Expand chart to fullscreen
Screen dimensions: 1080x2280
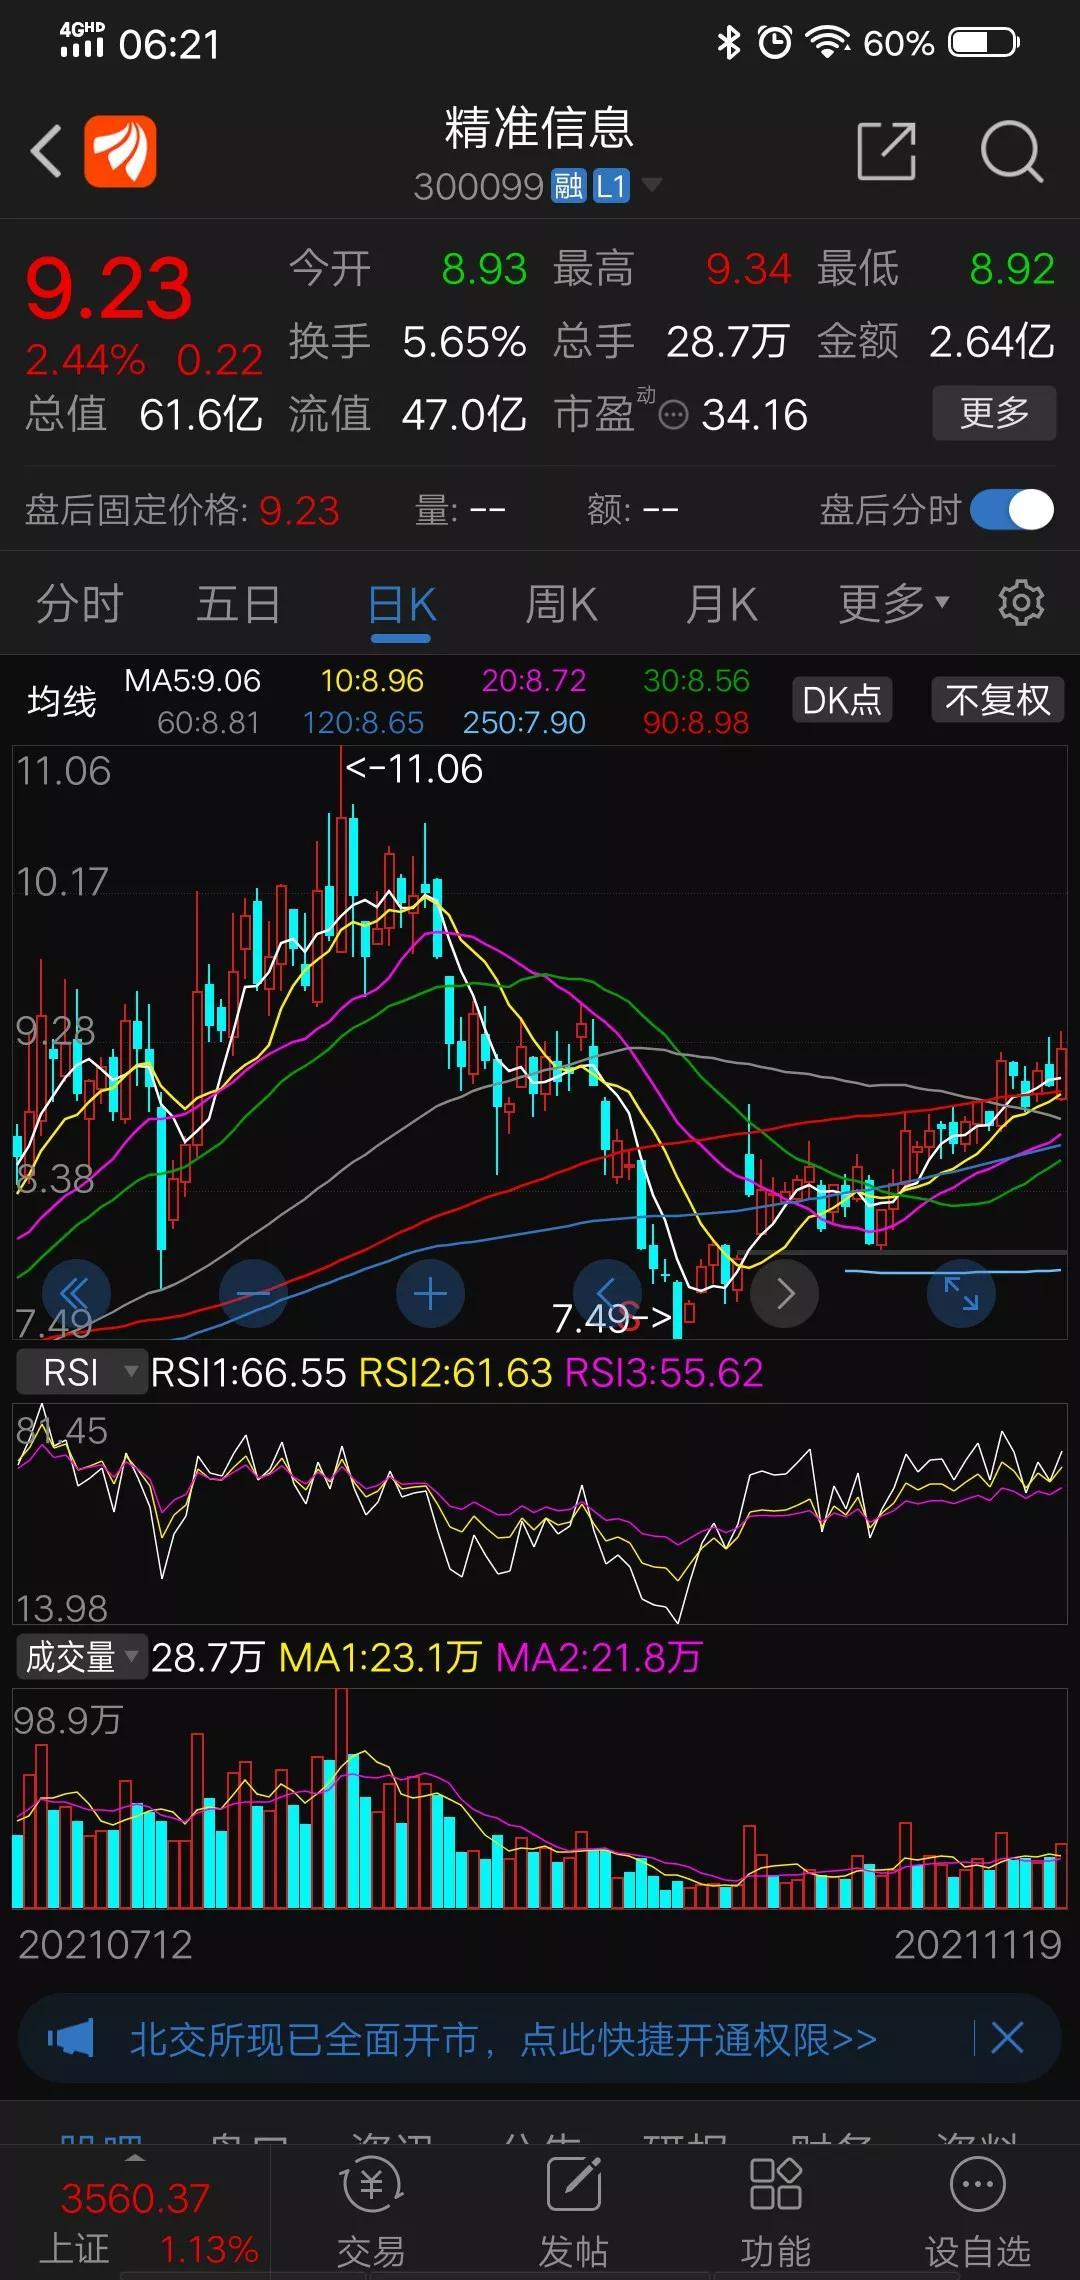pos(961,1293)
